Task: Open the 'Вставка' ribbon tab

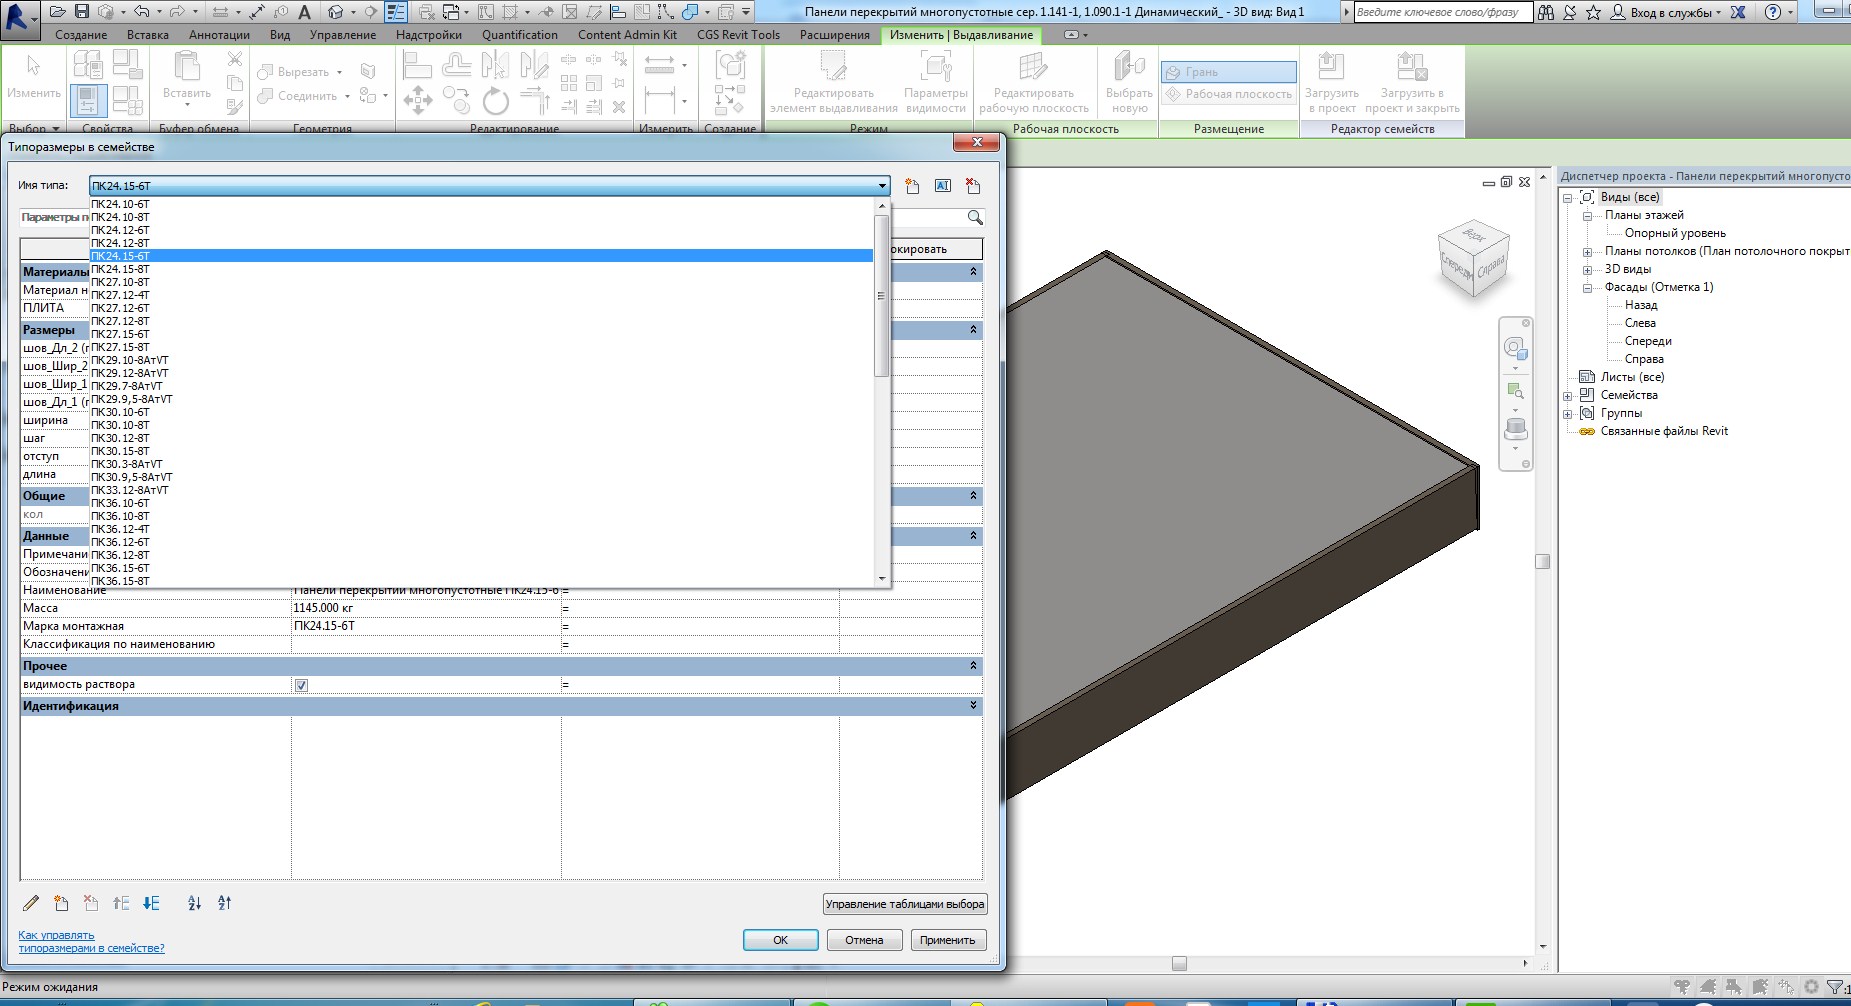Action: pyautogui.click(x=148, y=35)
